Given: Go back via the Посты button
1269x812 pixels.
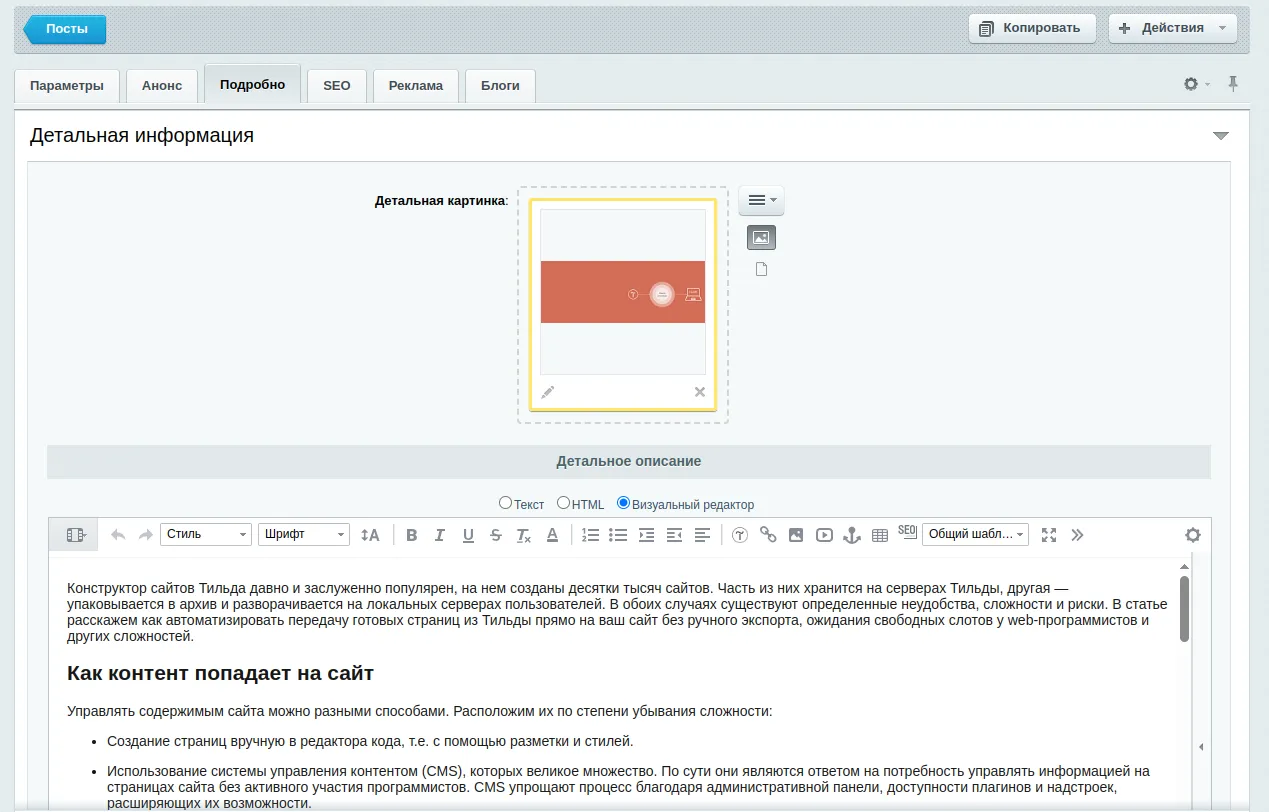Looking at the screenshot, I should [x=66, y=29].
